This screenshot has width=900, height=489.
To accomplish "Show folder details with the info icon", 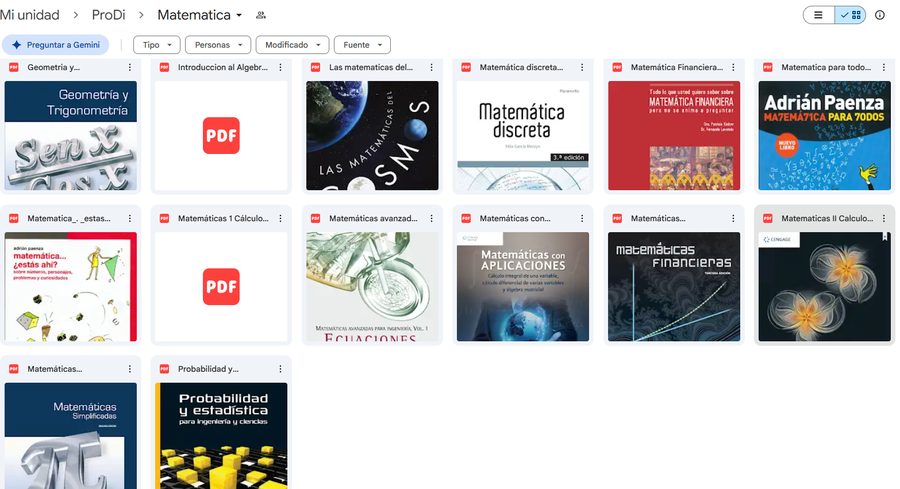I will [x=879, y=15].
